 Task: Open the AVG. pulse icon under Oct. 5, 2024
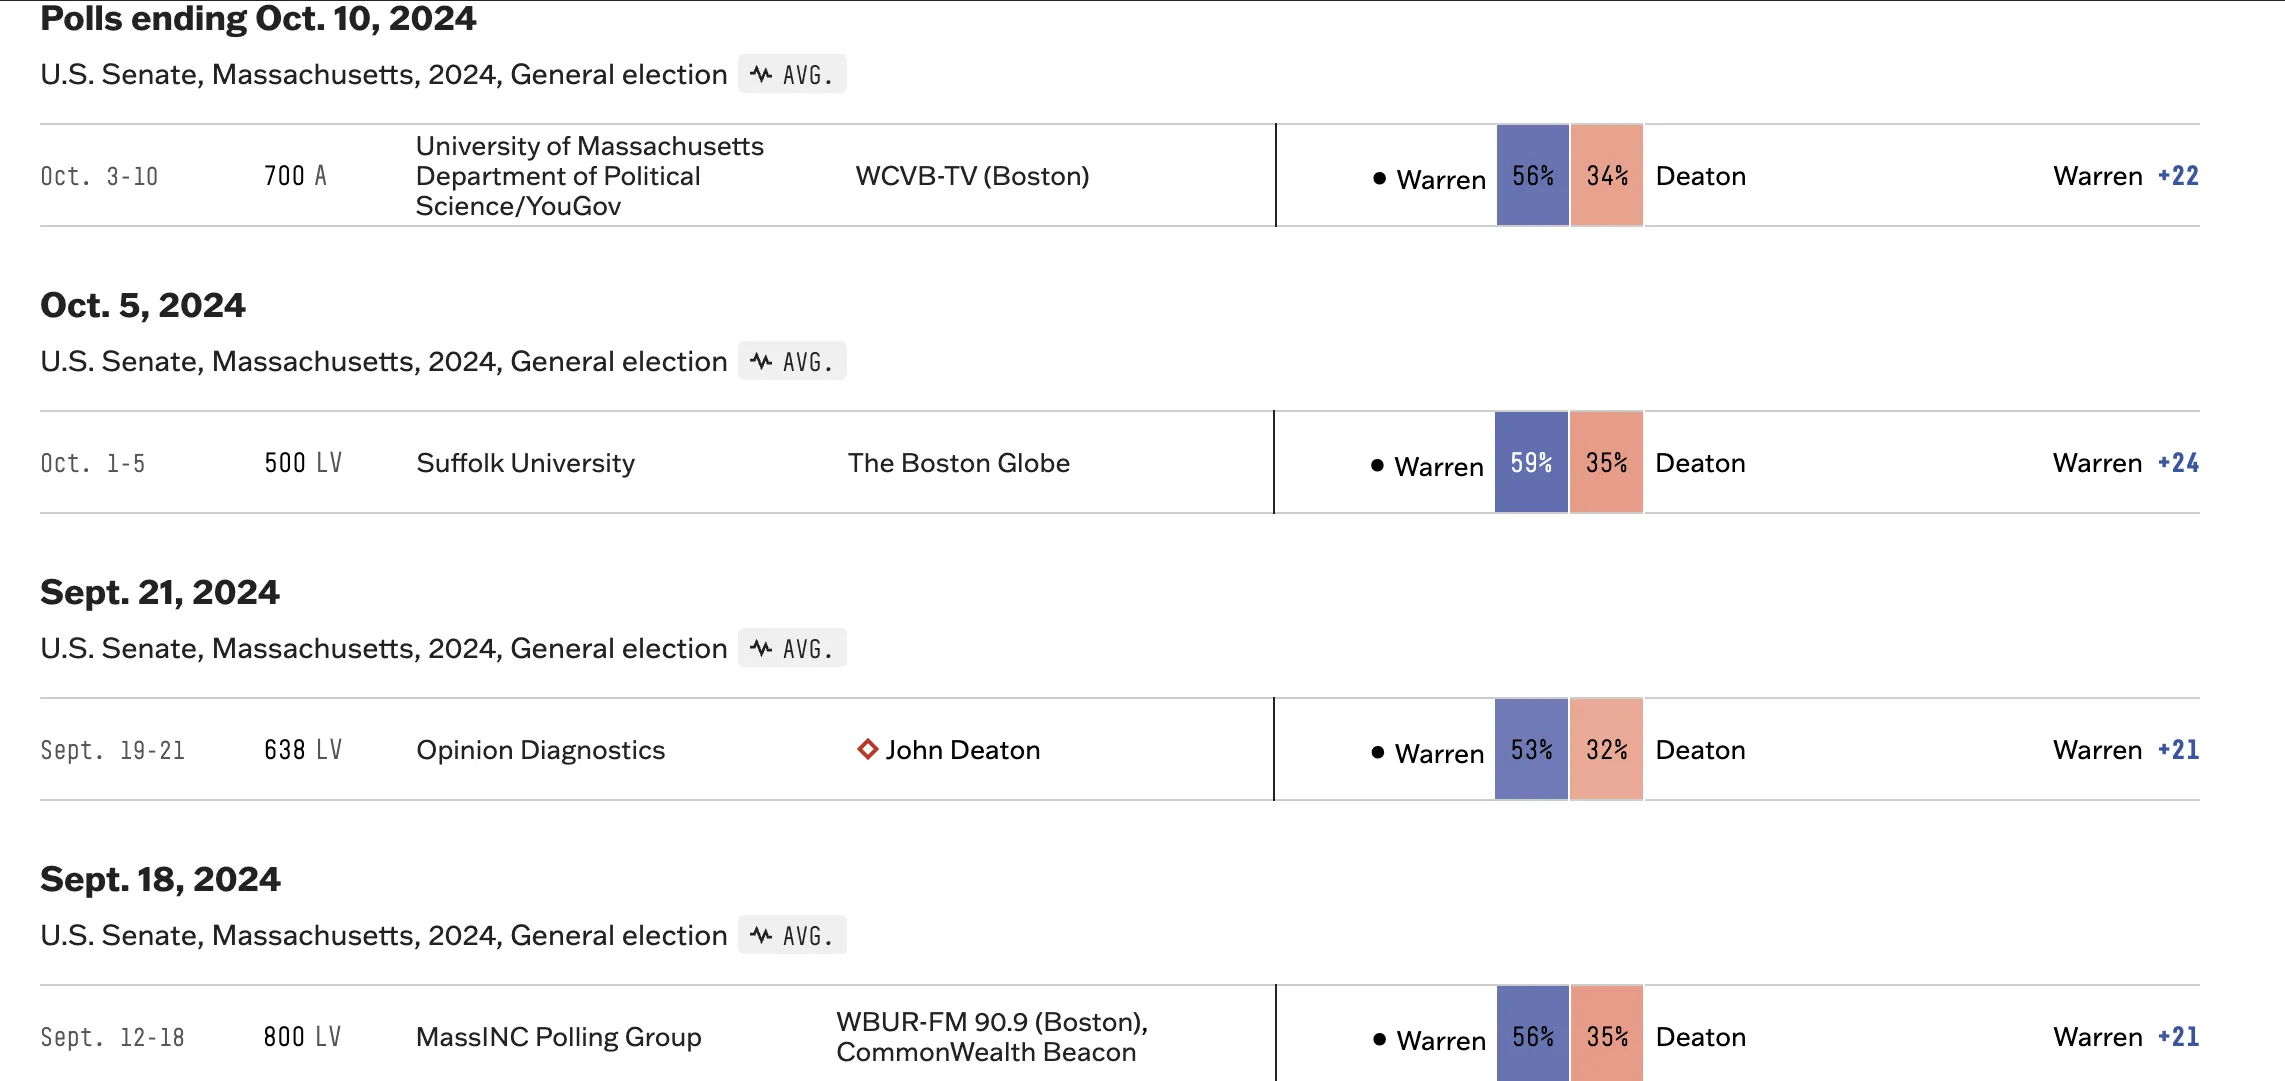(762, 362)
